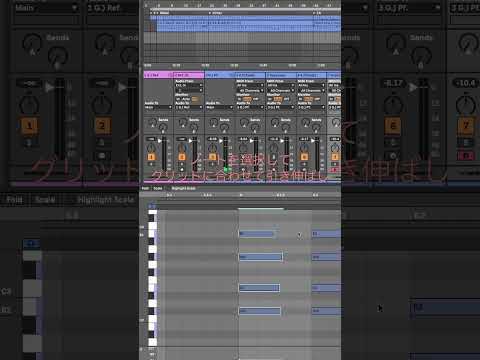This screenshot has width=480, height=360.
Task: Open track 2 input channel dropdown
Action: [x=189, y=90]
